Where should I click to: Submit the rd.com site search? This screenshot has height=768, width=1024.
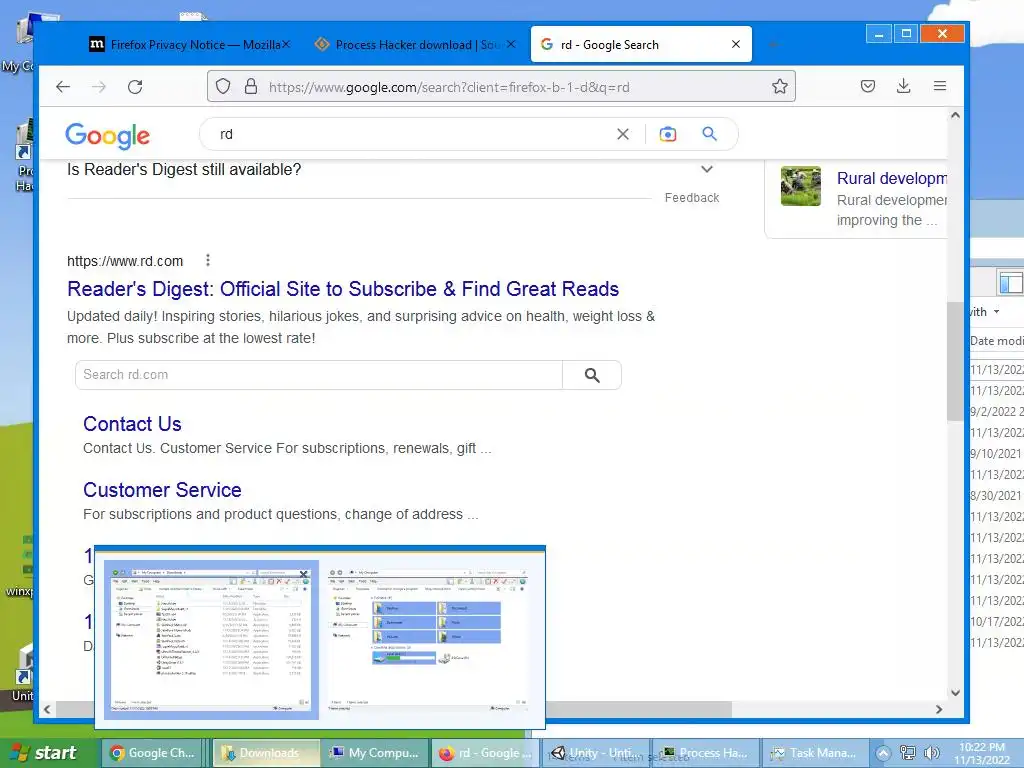[x=592, y=375]
